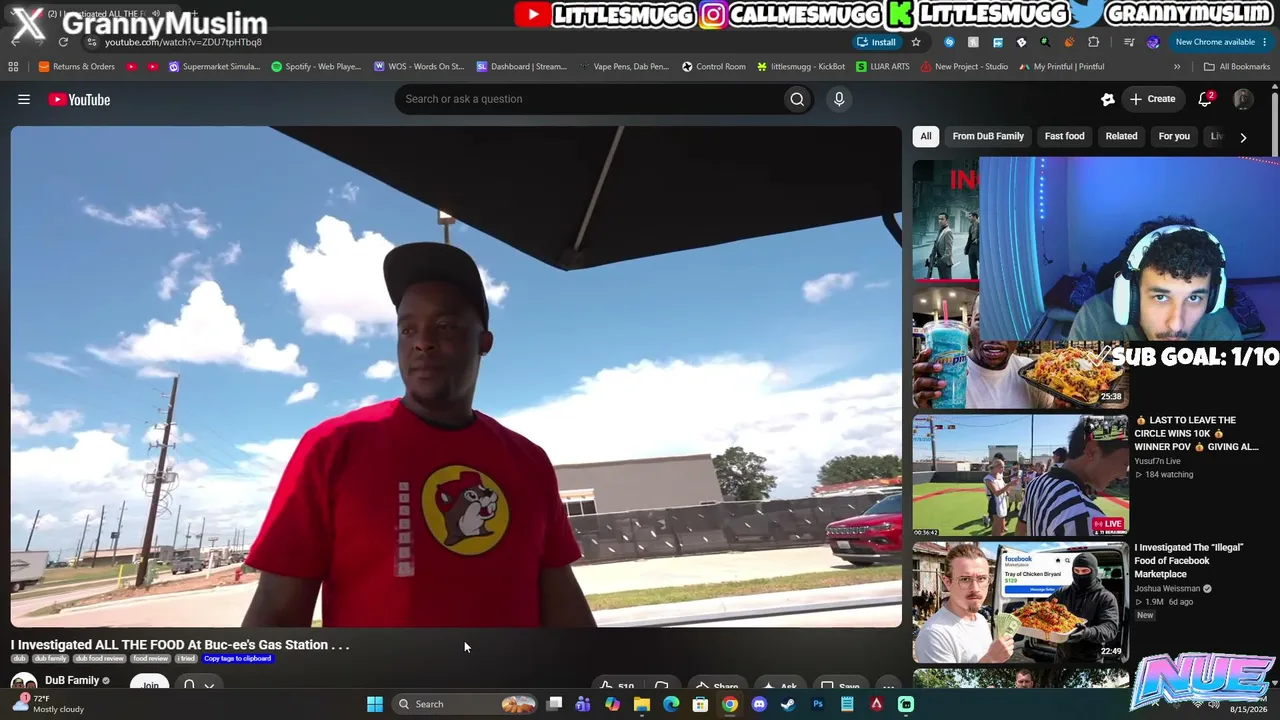The image size is (1280, 720).
Task: Open the Illegal Food of Facebook Marketplace title
Action: click(1188, 561)
